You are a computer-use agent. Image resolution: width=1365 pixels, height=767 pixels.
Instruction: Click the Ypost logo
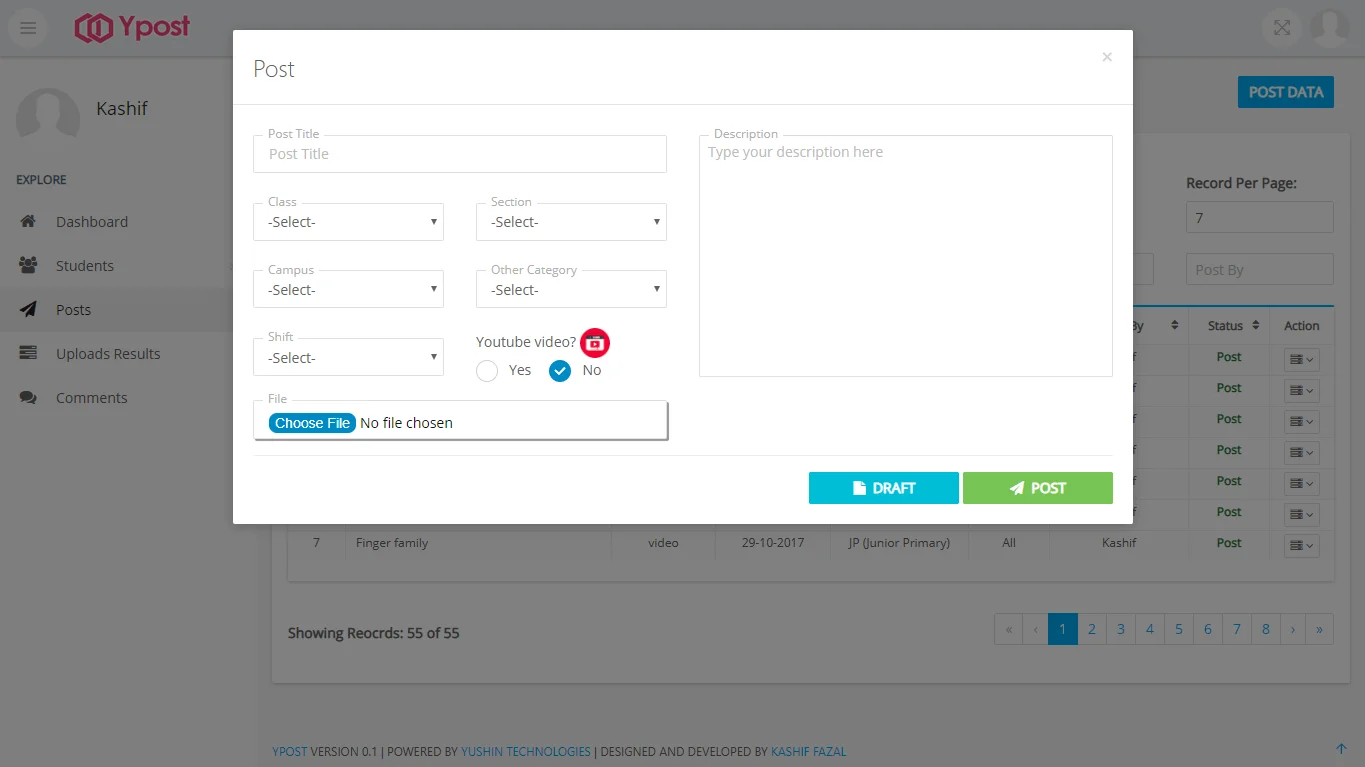coord(132,28)
